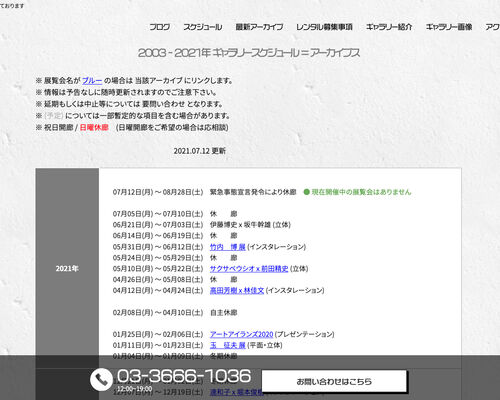The height and width of the screenshot is (400, 500).
Task: Click the 2021年 year sidebar cell
Action: coord(67,268)
